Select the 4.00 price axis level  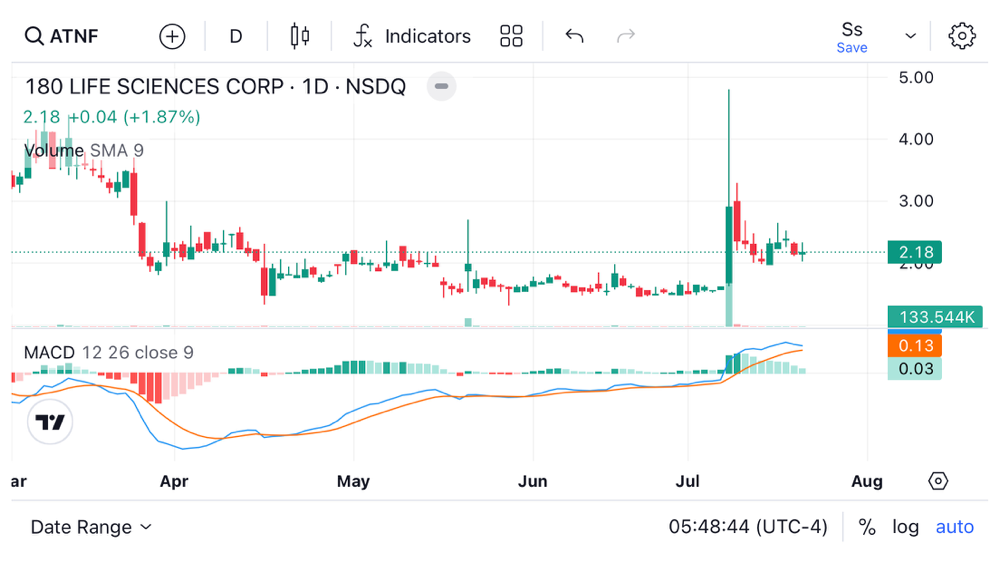point(916,139)
